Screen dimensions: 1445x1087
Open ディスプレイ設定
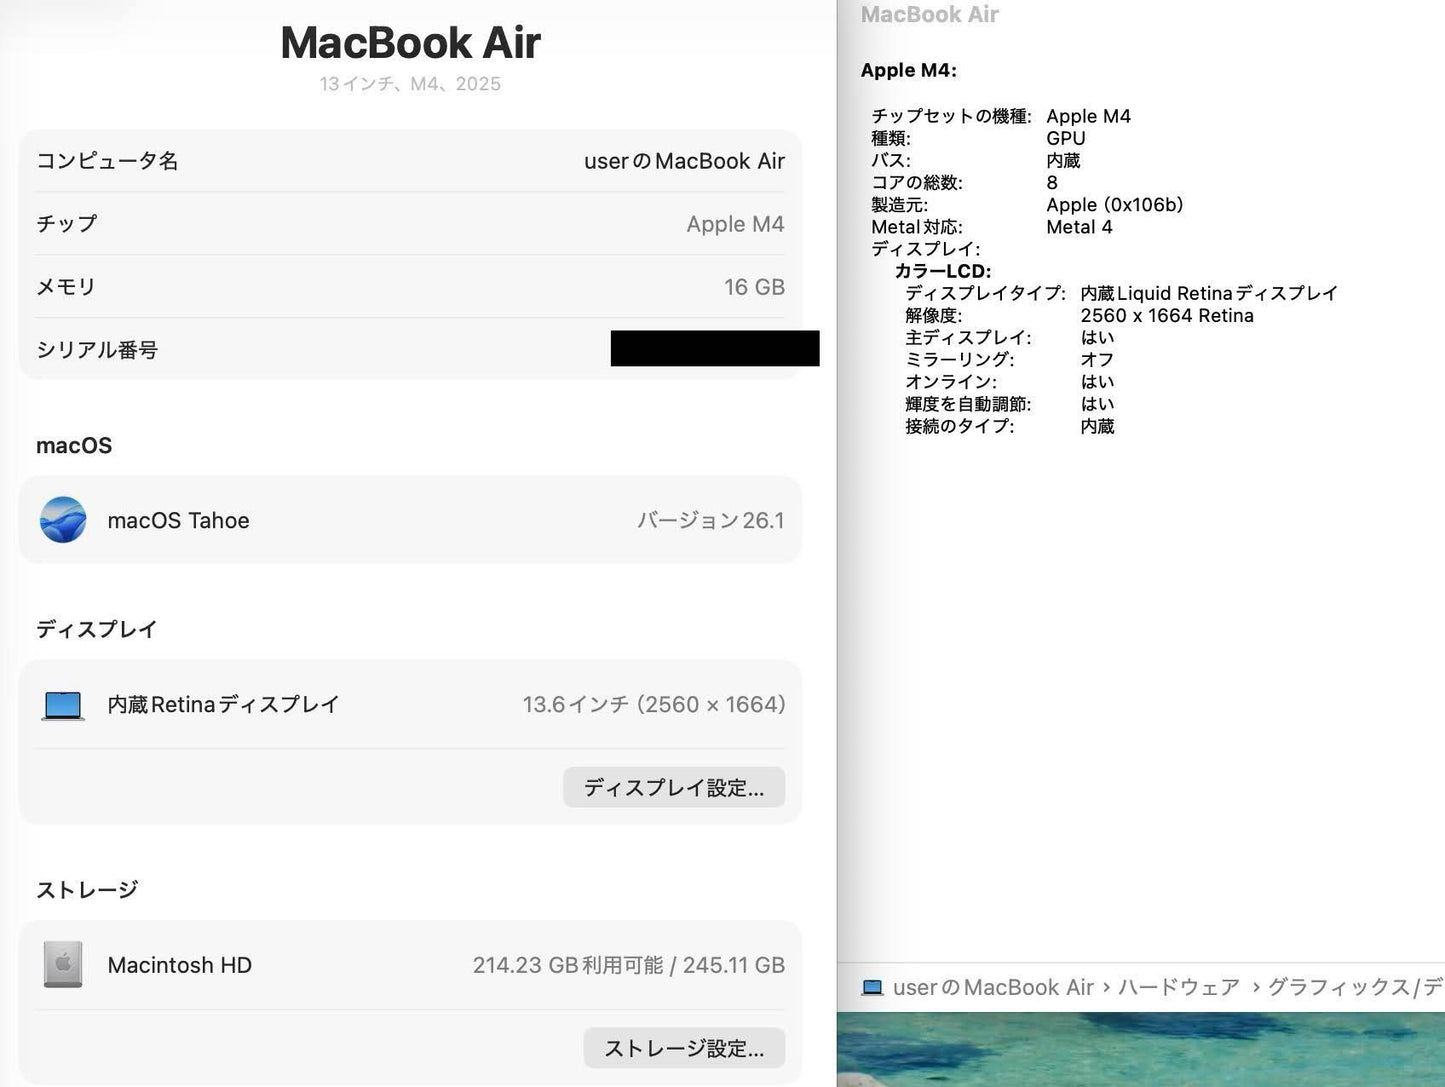click(673, 787)
